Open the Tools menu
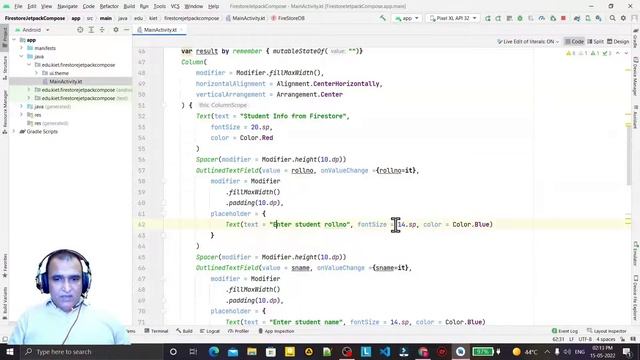Screen dimensions: 640x360 pos(160,6)
